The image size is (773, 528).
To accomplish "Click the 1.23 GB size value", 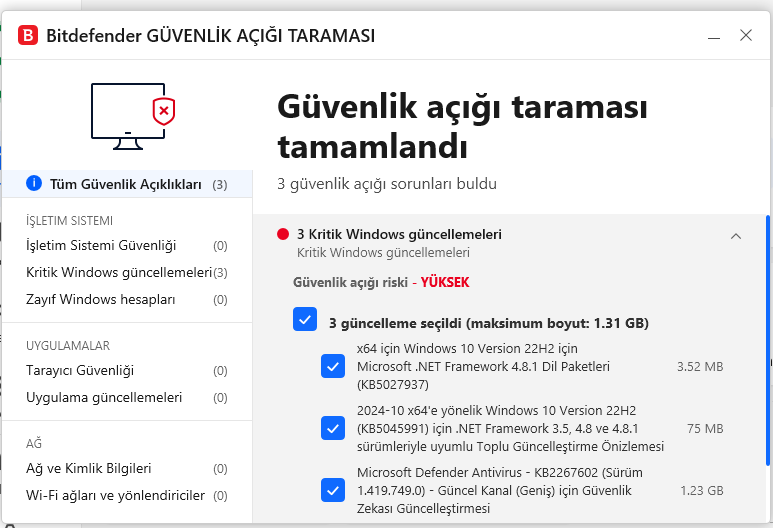I will coord(702,491).
